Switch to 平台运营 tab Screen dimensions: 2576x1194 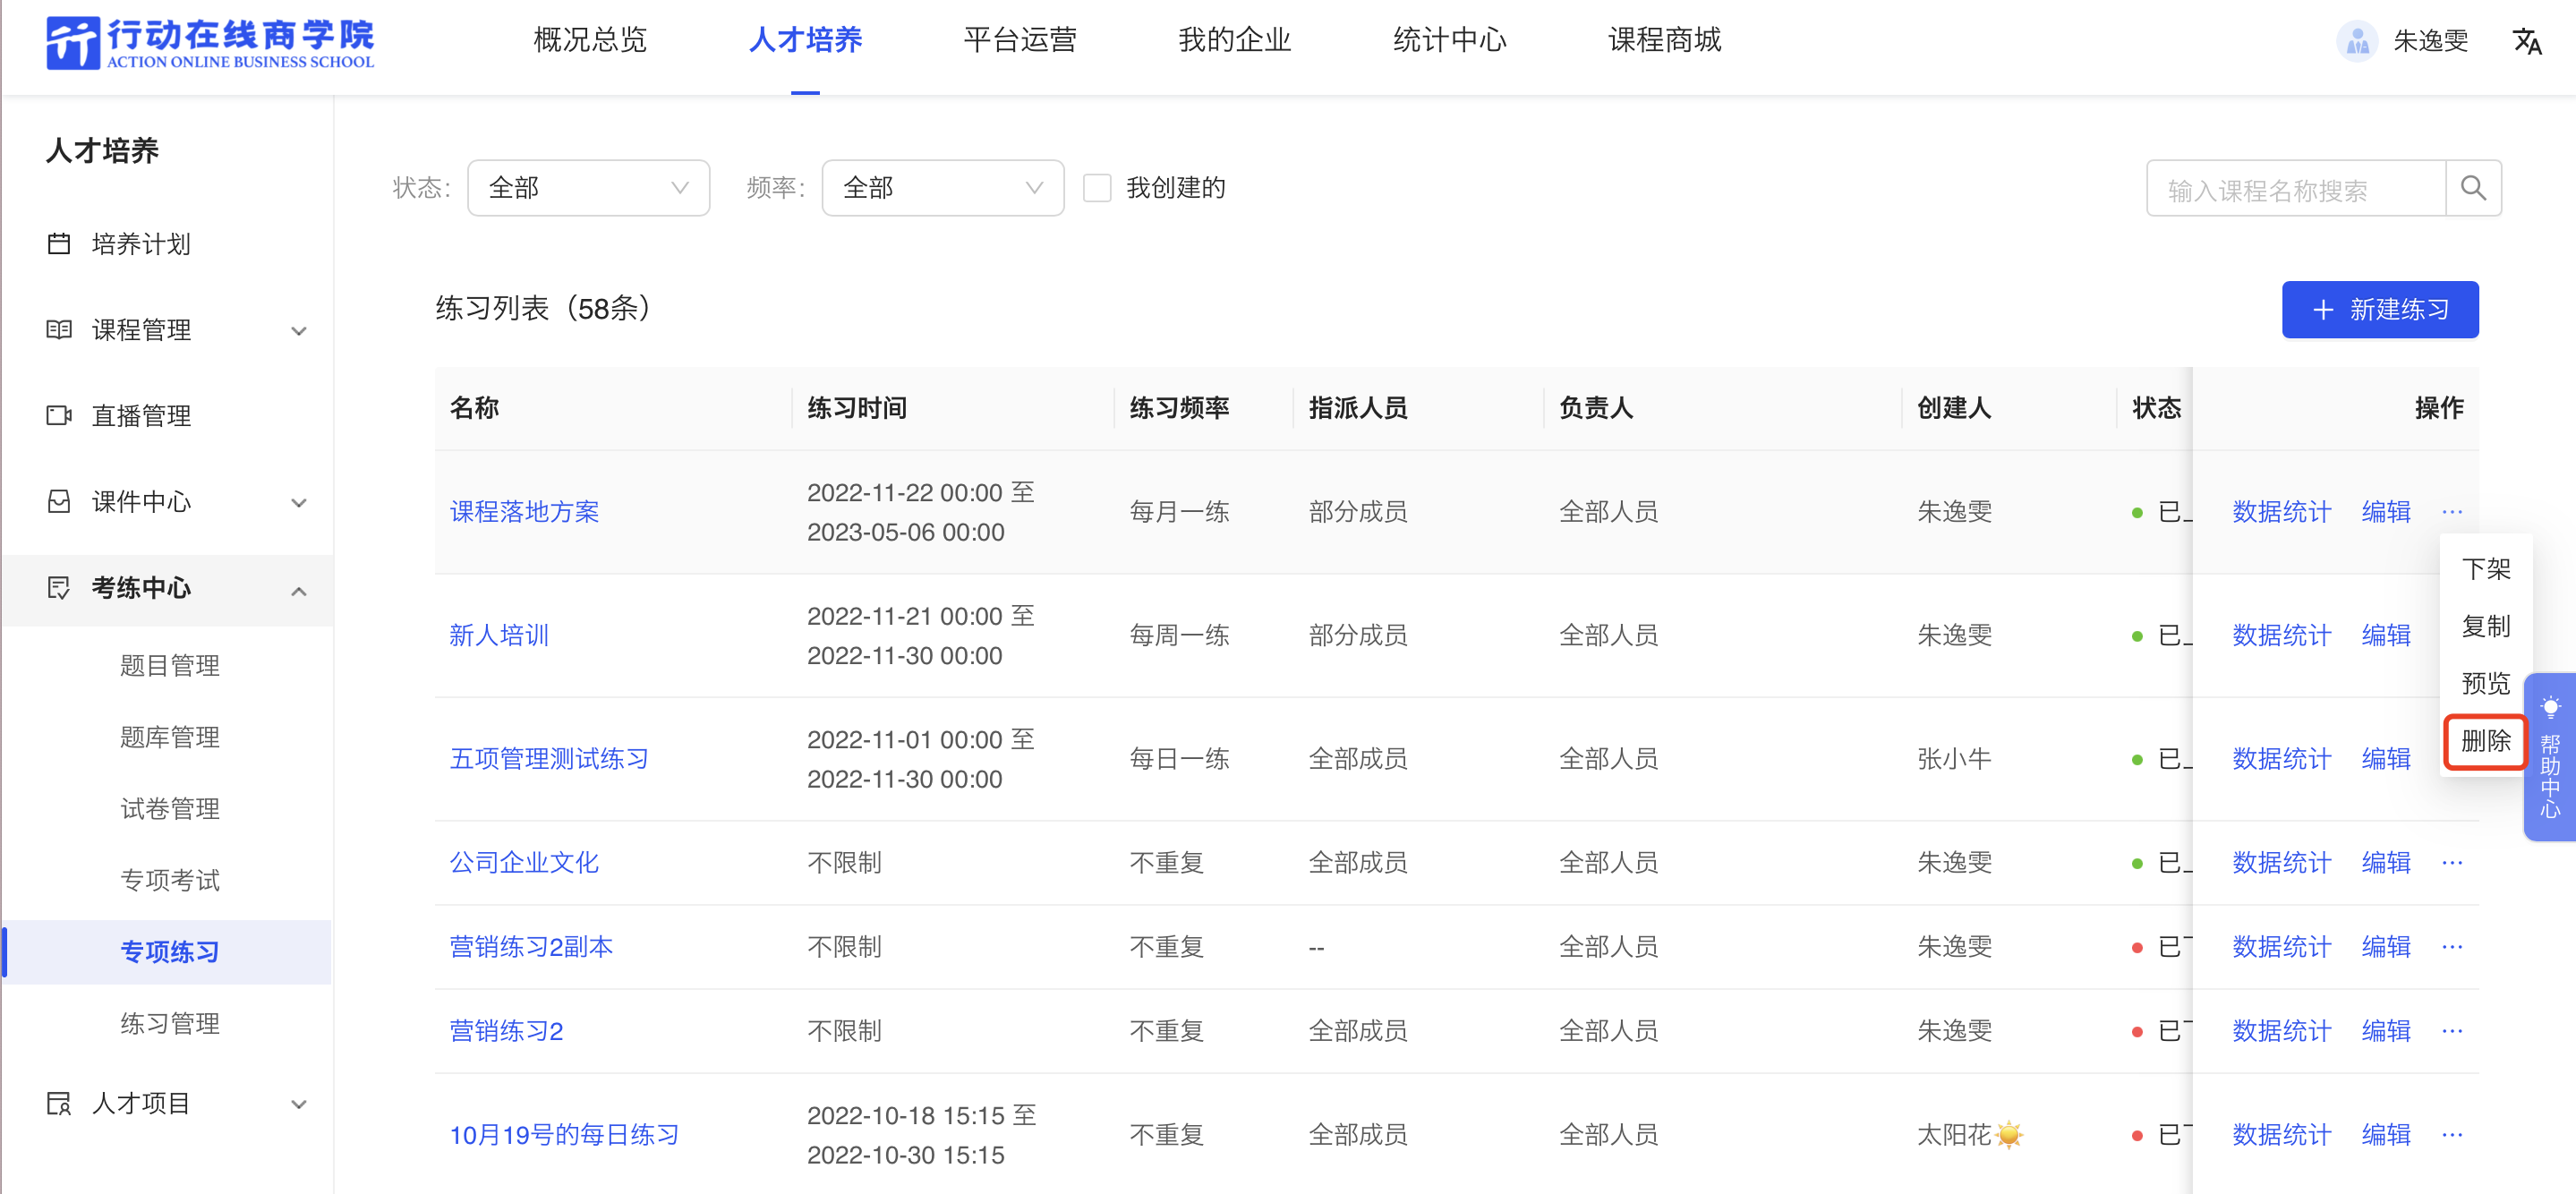click(x=1020, y=41)
